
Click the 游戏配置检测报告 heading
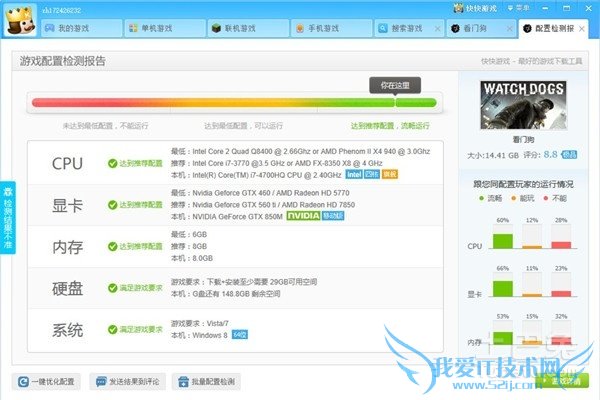[x=63, y=61]
